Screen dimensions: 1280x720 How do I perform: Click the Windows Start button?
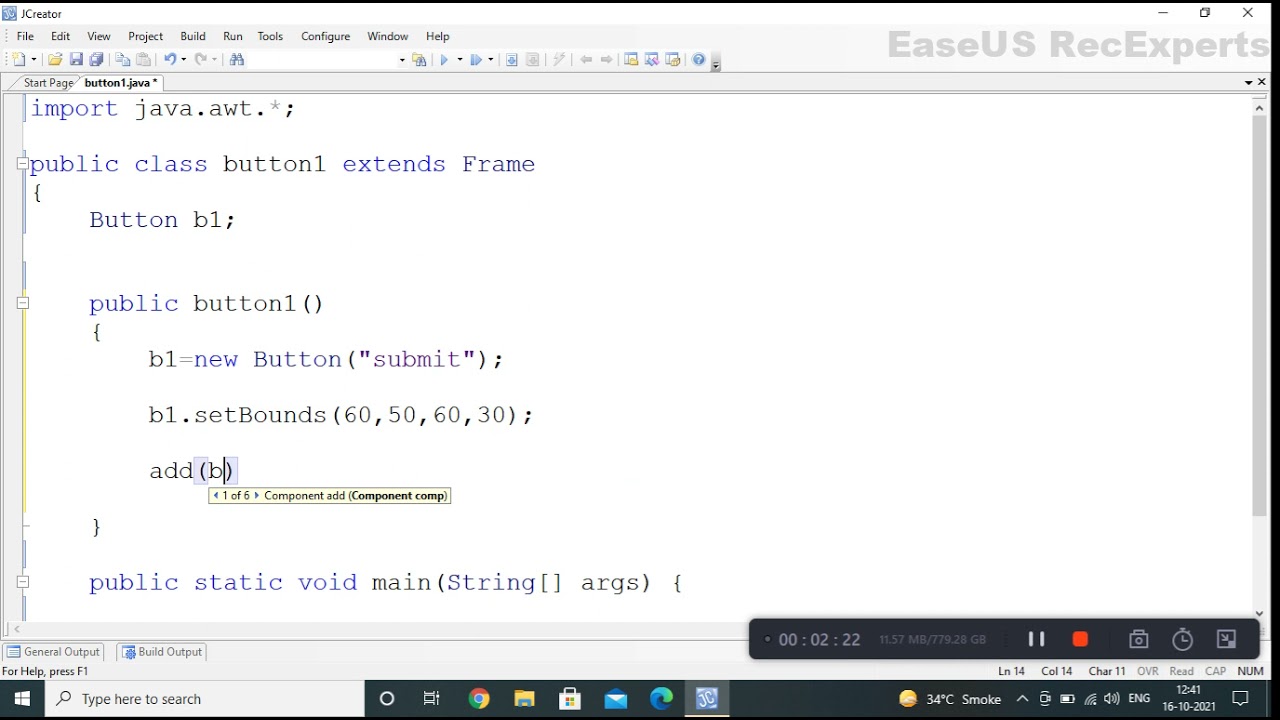[x=22, y=699]
